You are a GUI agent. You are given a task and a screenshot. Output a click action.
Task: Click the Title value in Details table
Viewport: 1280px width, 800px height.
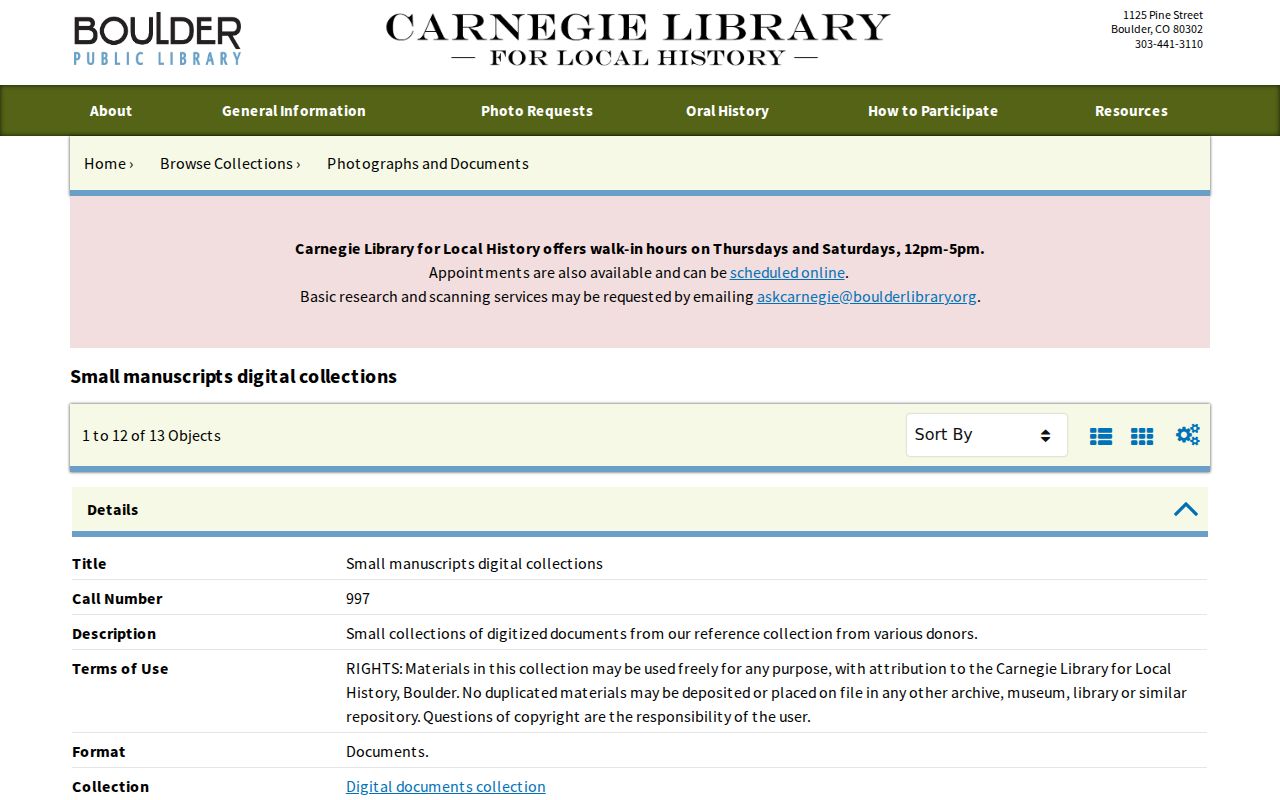pos(474,564)
